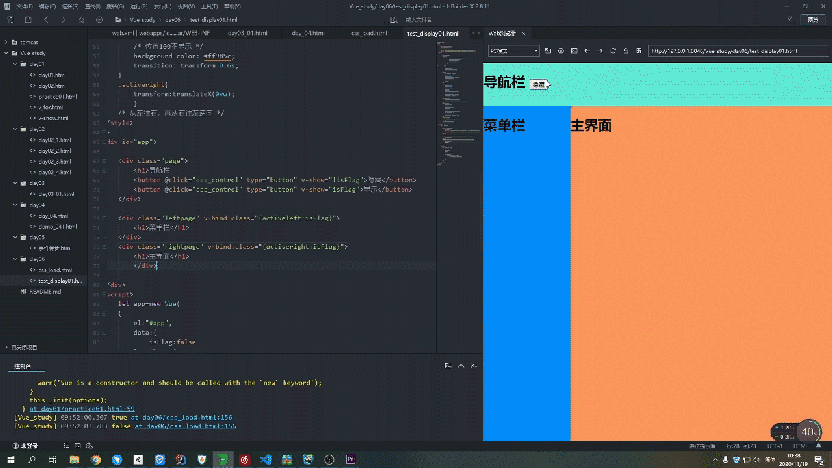Collapse the Vue study project folder
The height and width of the screenshot is (468, 832).
click(6, 53)
